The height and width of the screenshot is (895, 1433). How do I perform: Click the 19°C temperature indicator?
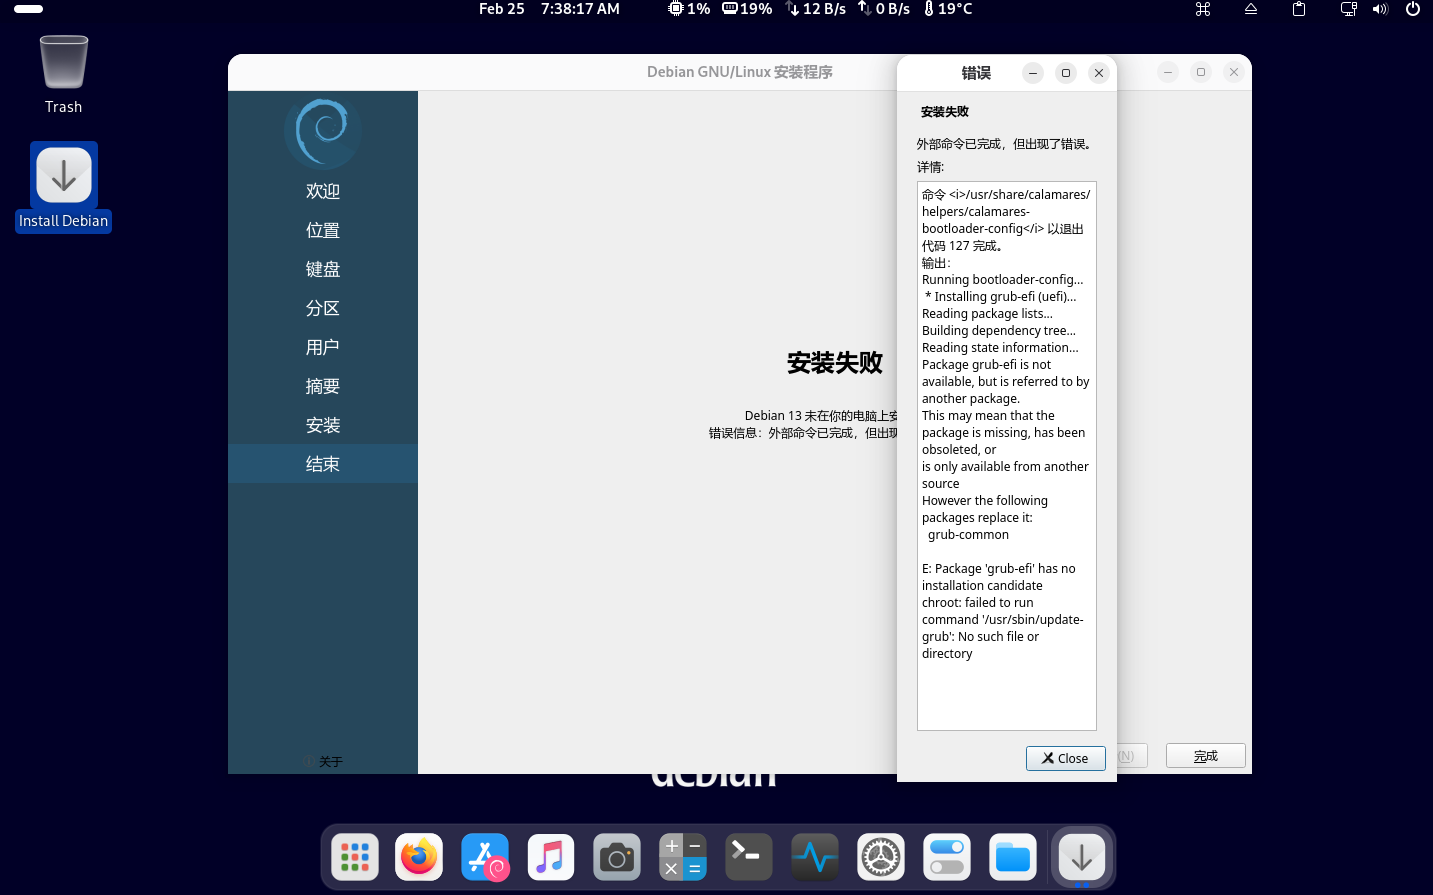pos(947,9)
